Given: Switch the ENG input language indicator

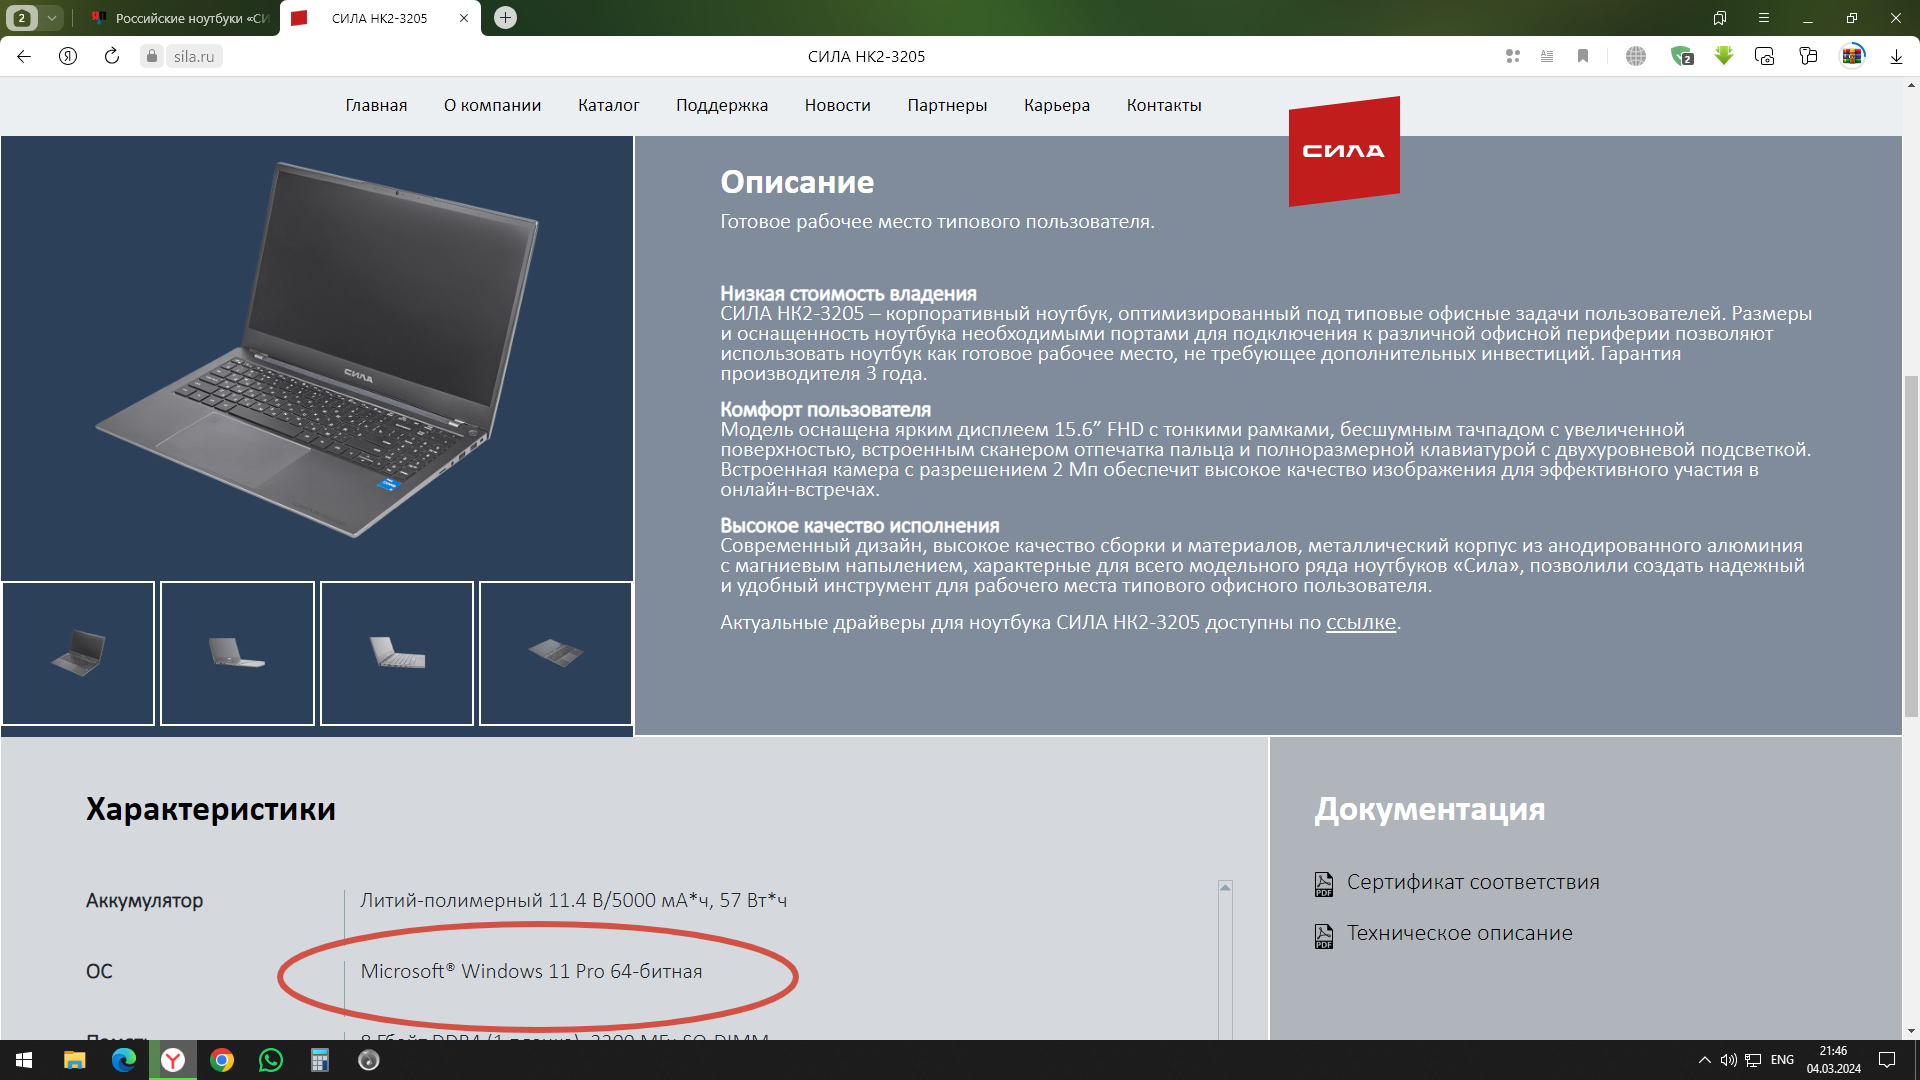Looking at the screenshot, I should pos(1782,1060).
